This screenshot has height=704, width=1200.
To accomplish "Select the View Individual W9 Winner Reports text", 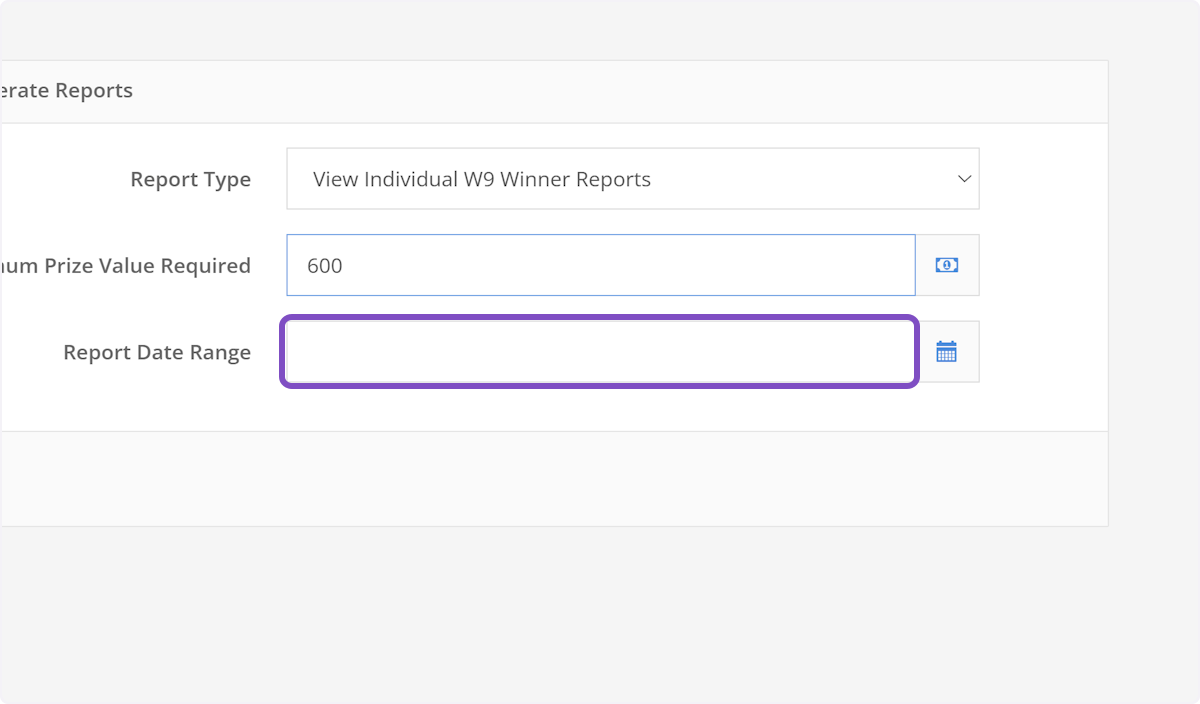I will click(x=481, y=180).
